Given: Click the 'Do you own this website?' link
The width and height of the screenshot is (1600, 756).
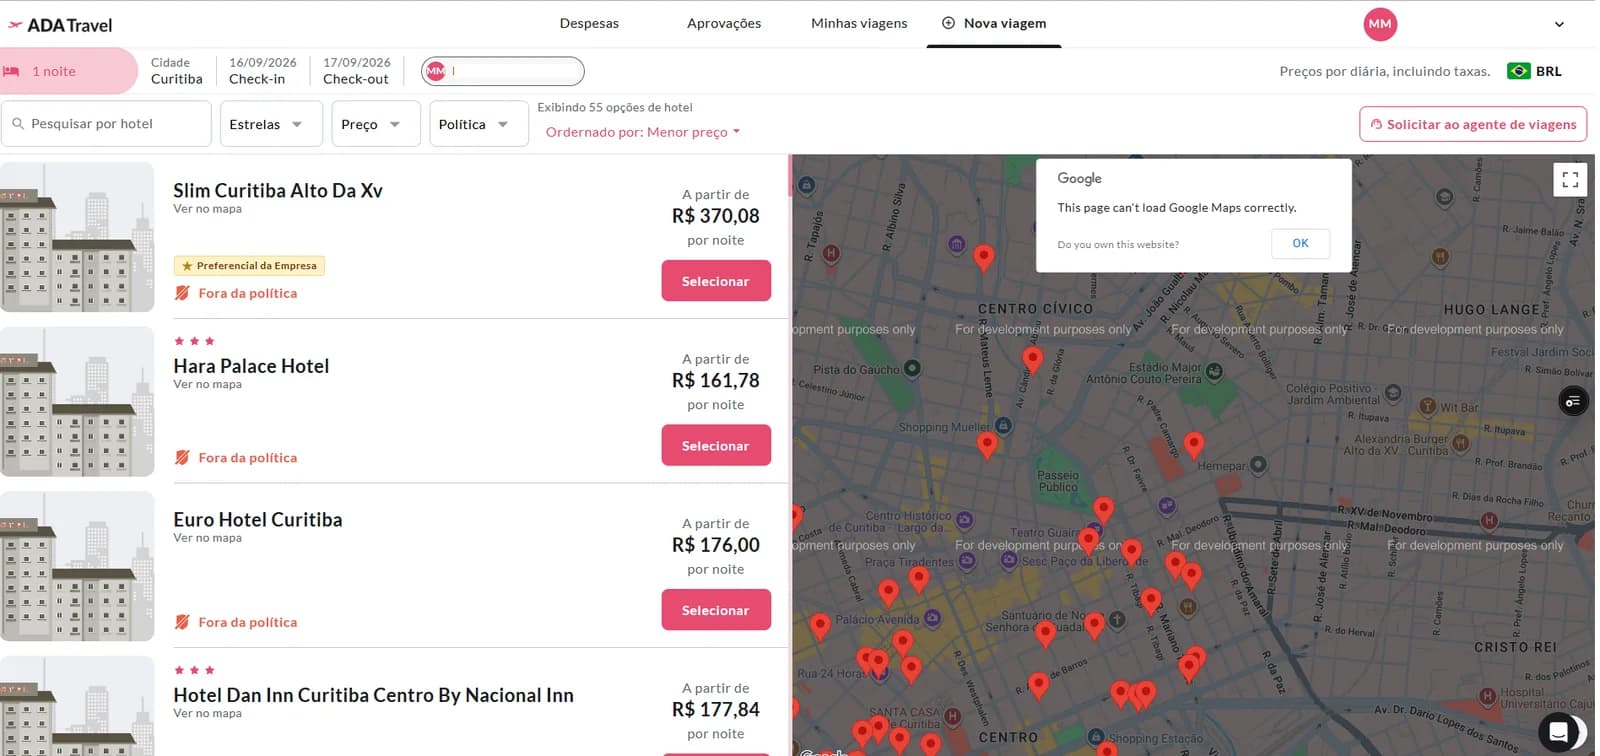Looking at the screenshot, I should (1118, 244).
